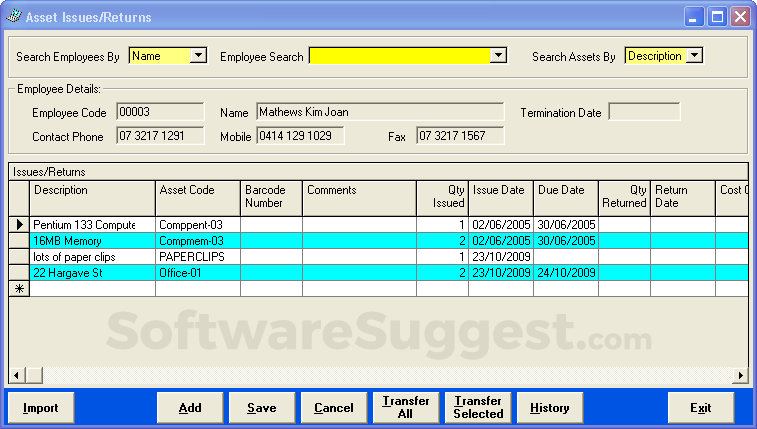Viewport: 757px width, 429px height.
Task: Select the 16MB Memory row description
Action: (x=92, y=241)
